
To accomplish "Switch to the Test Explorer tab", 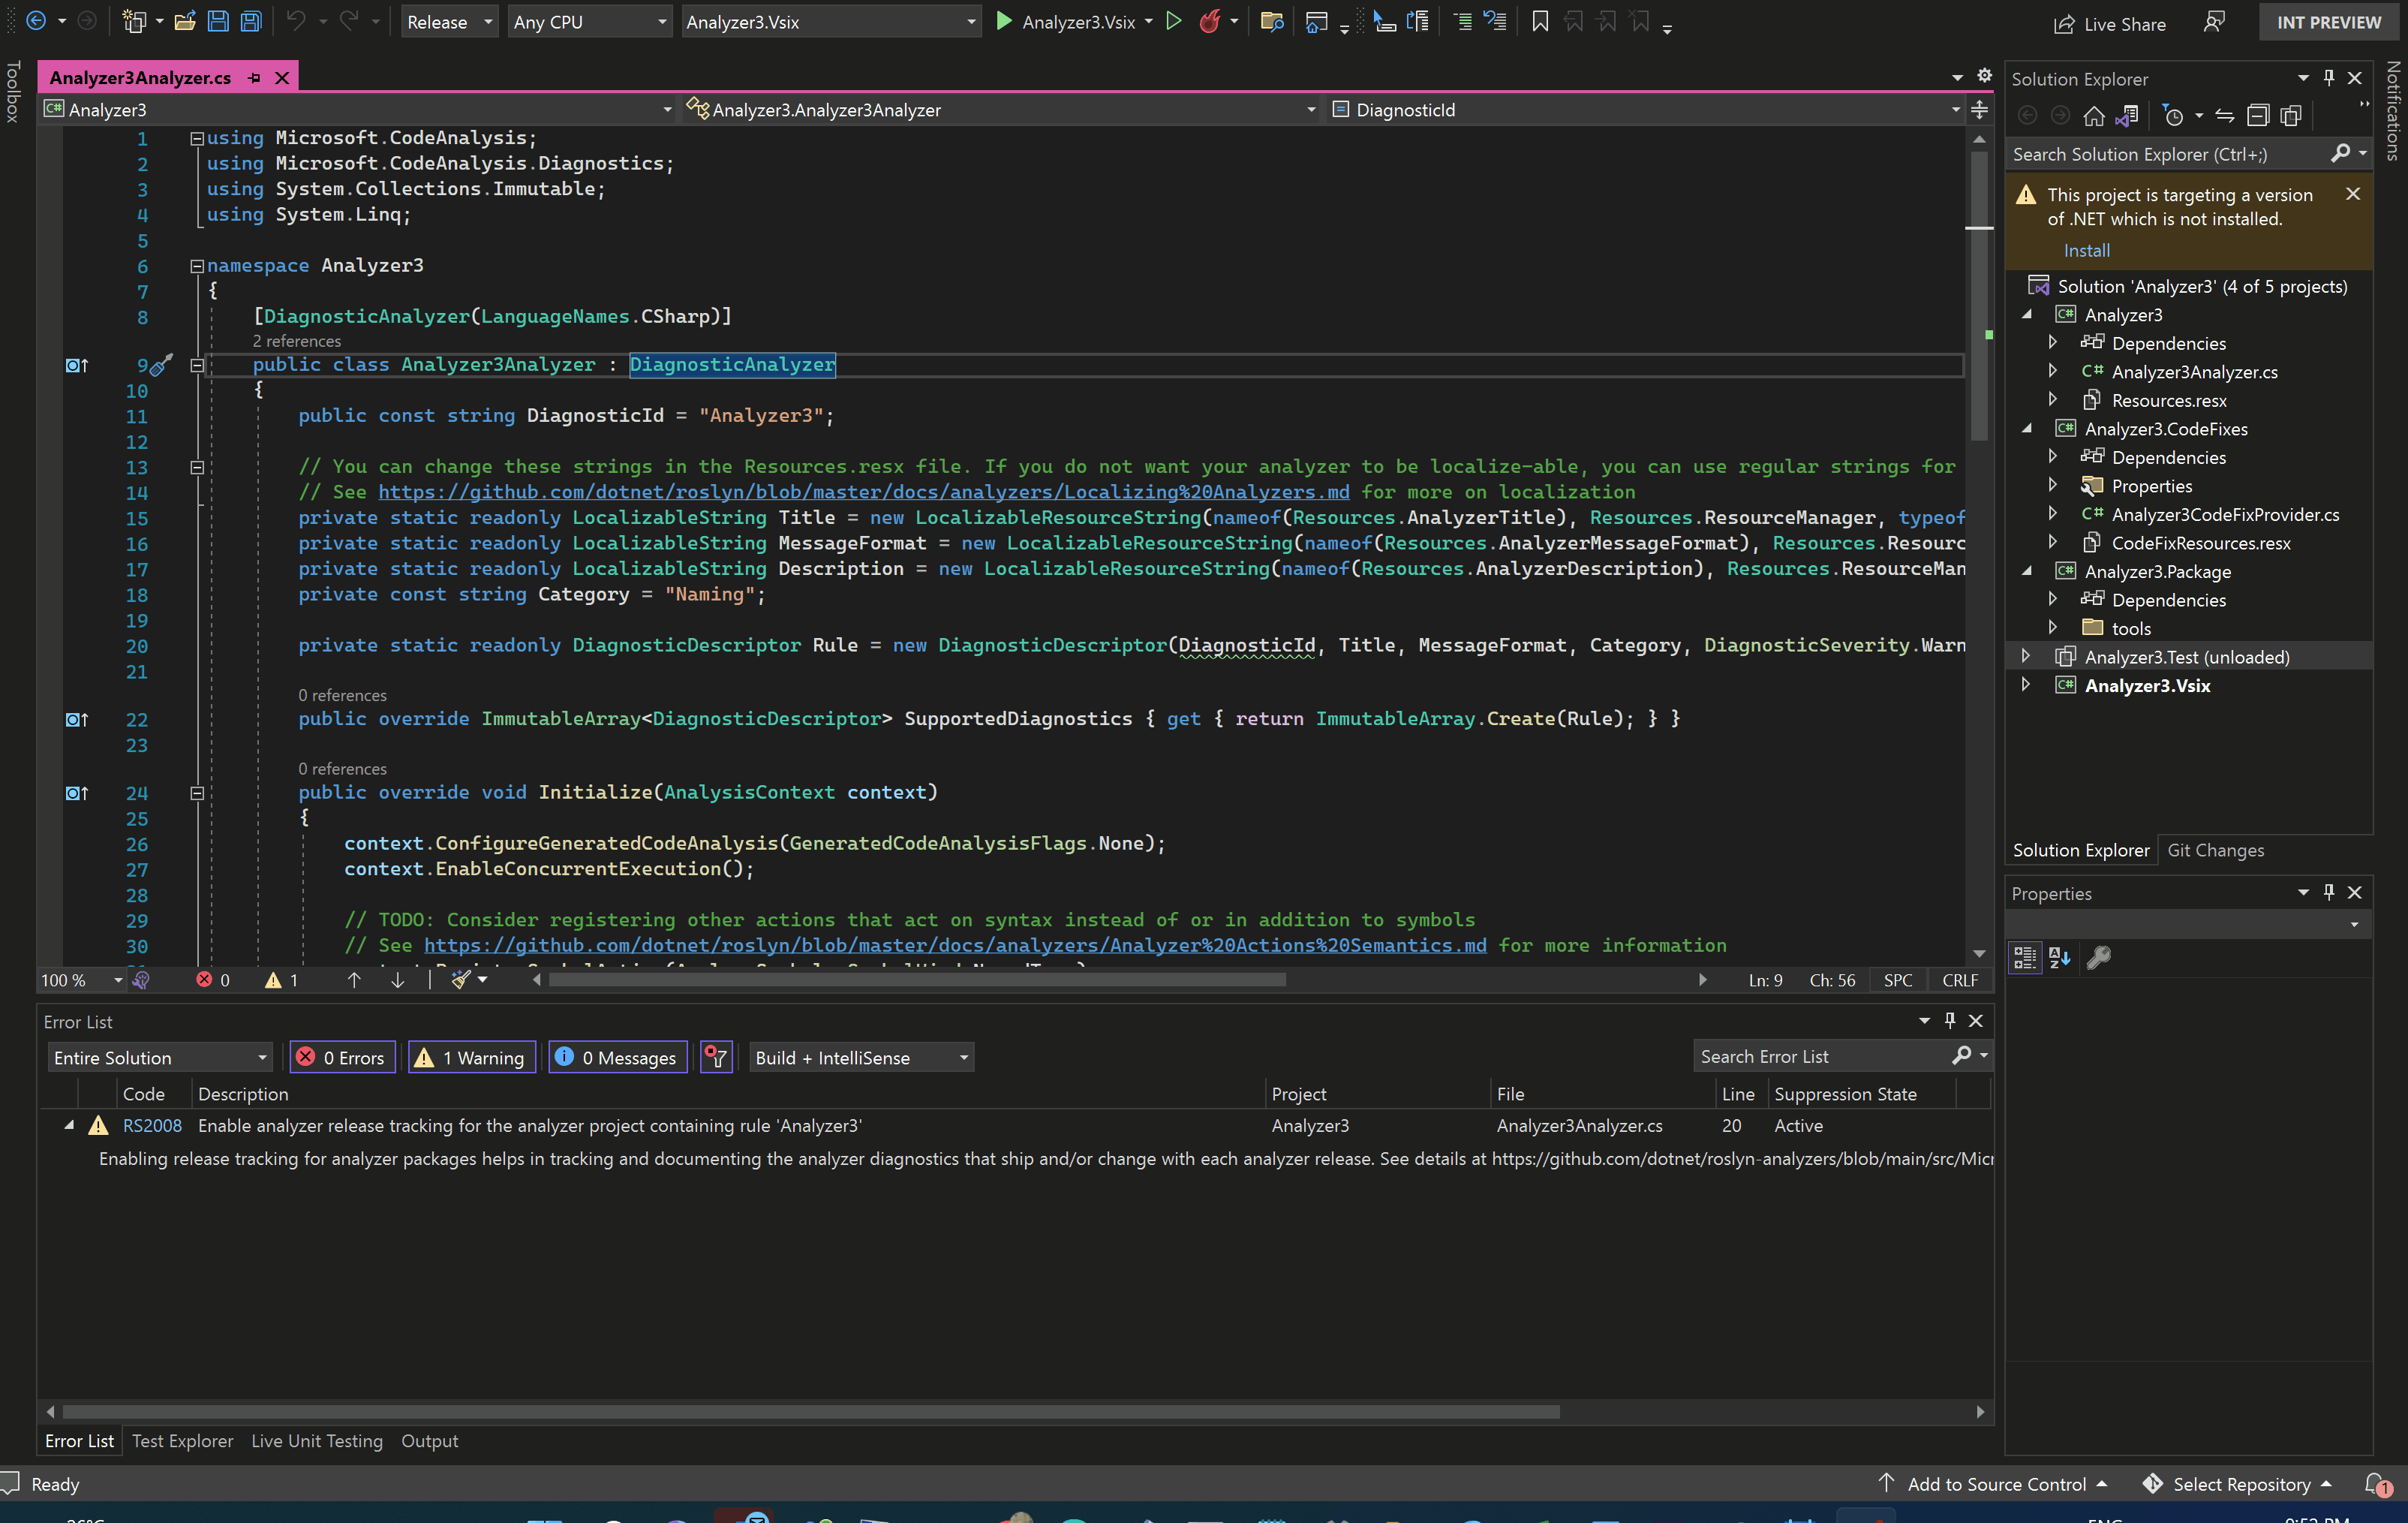I will (x=182, y=1441).
